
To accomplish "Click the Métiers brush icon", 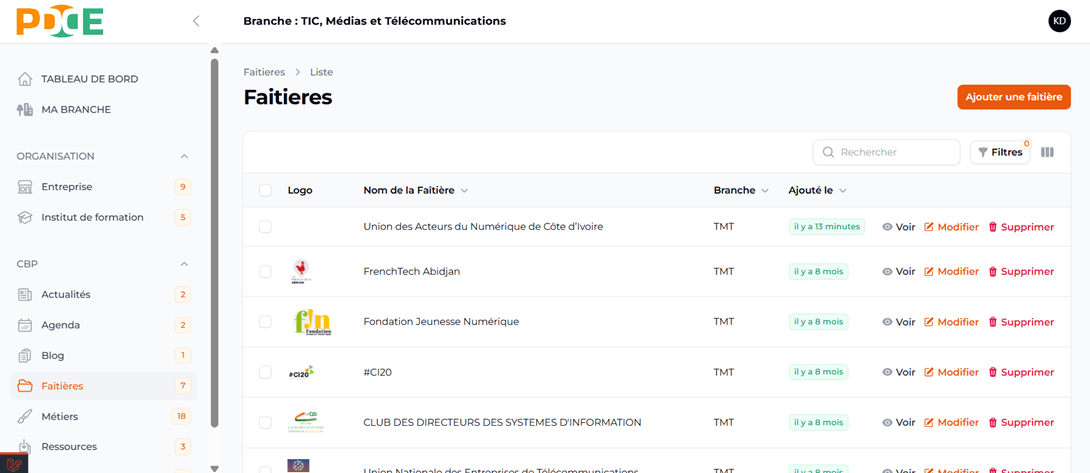I will pyautogui.click(x=25, y=416).
